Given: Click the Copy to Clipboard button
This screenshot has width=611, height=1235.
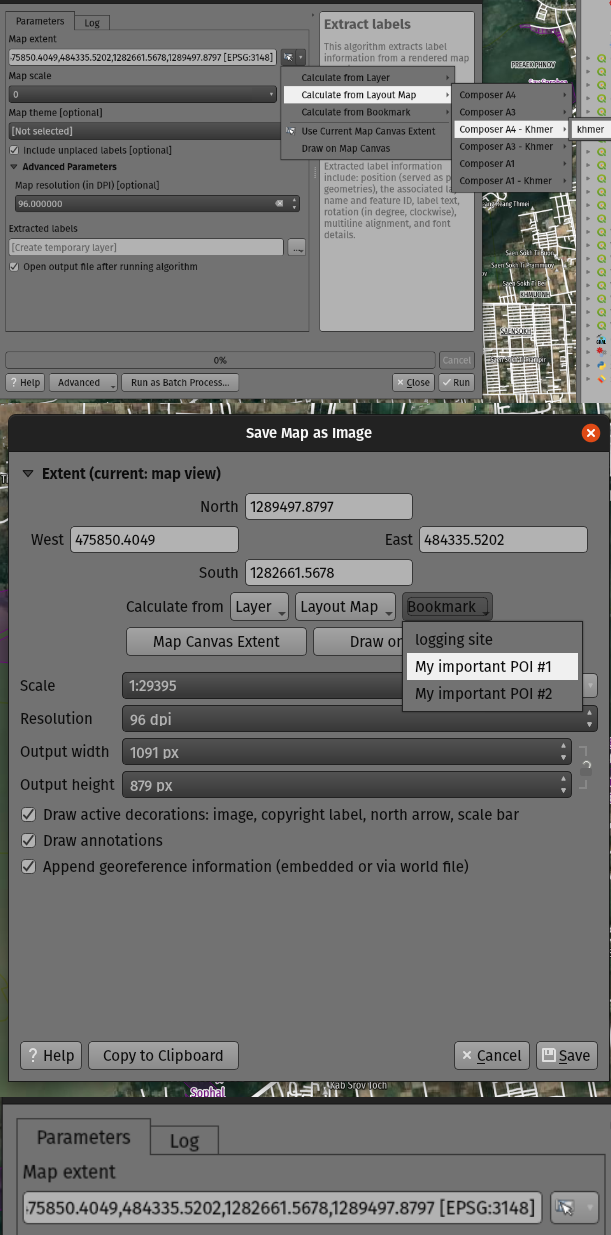Looking at the screenshot, I should (x=163, y=1055).
